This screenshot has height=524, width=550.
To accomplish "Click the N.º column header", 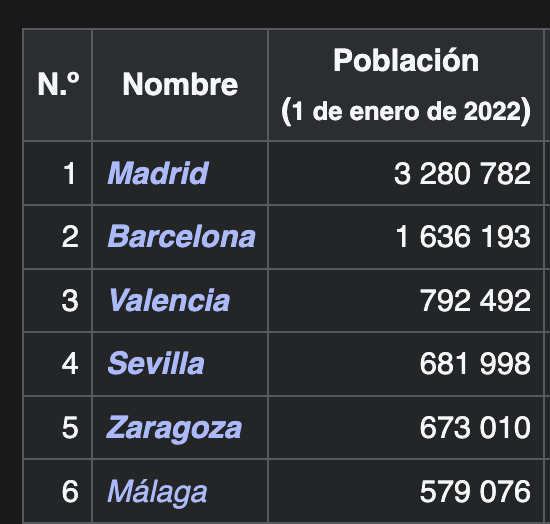I will (58, 84).
